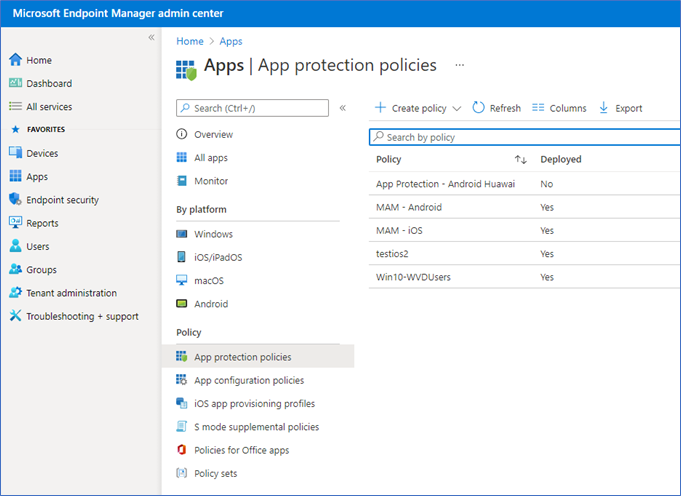Click the Troubleshooting + support tools icon

[16, 316]
